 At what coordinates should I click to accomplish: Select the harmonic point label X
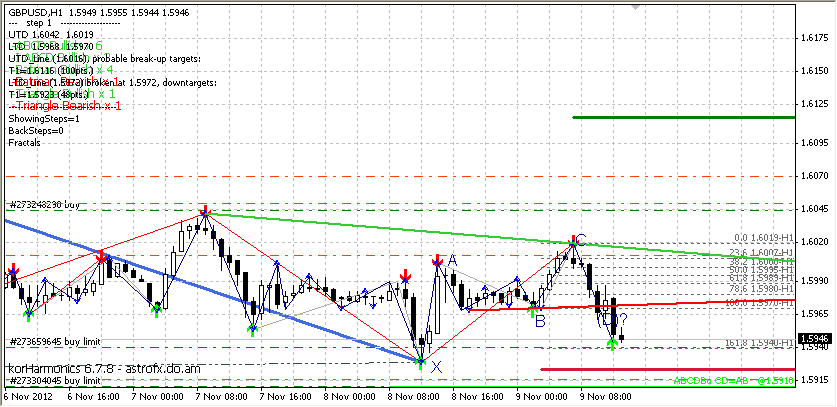436,366
